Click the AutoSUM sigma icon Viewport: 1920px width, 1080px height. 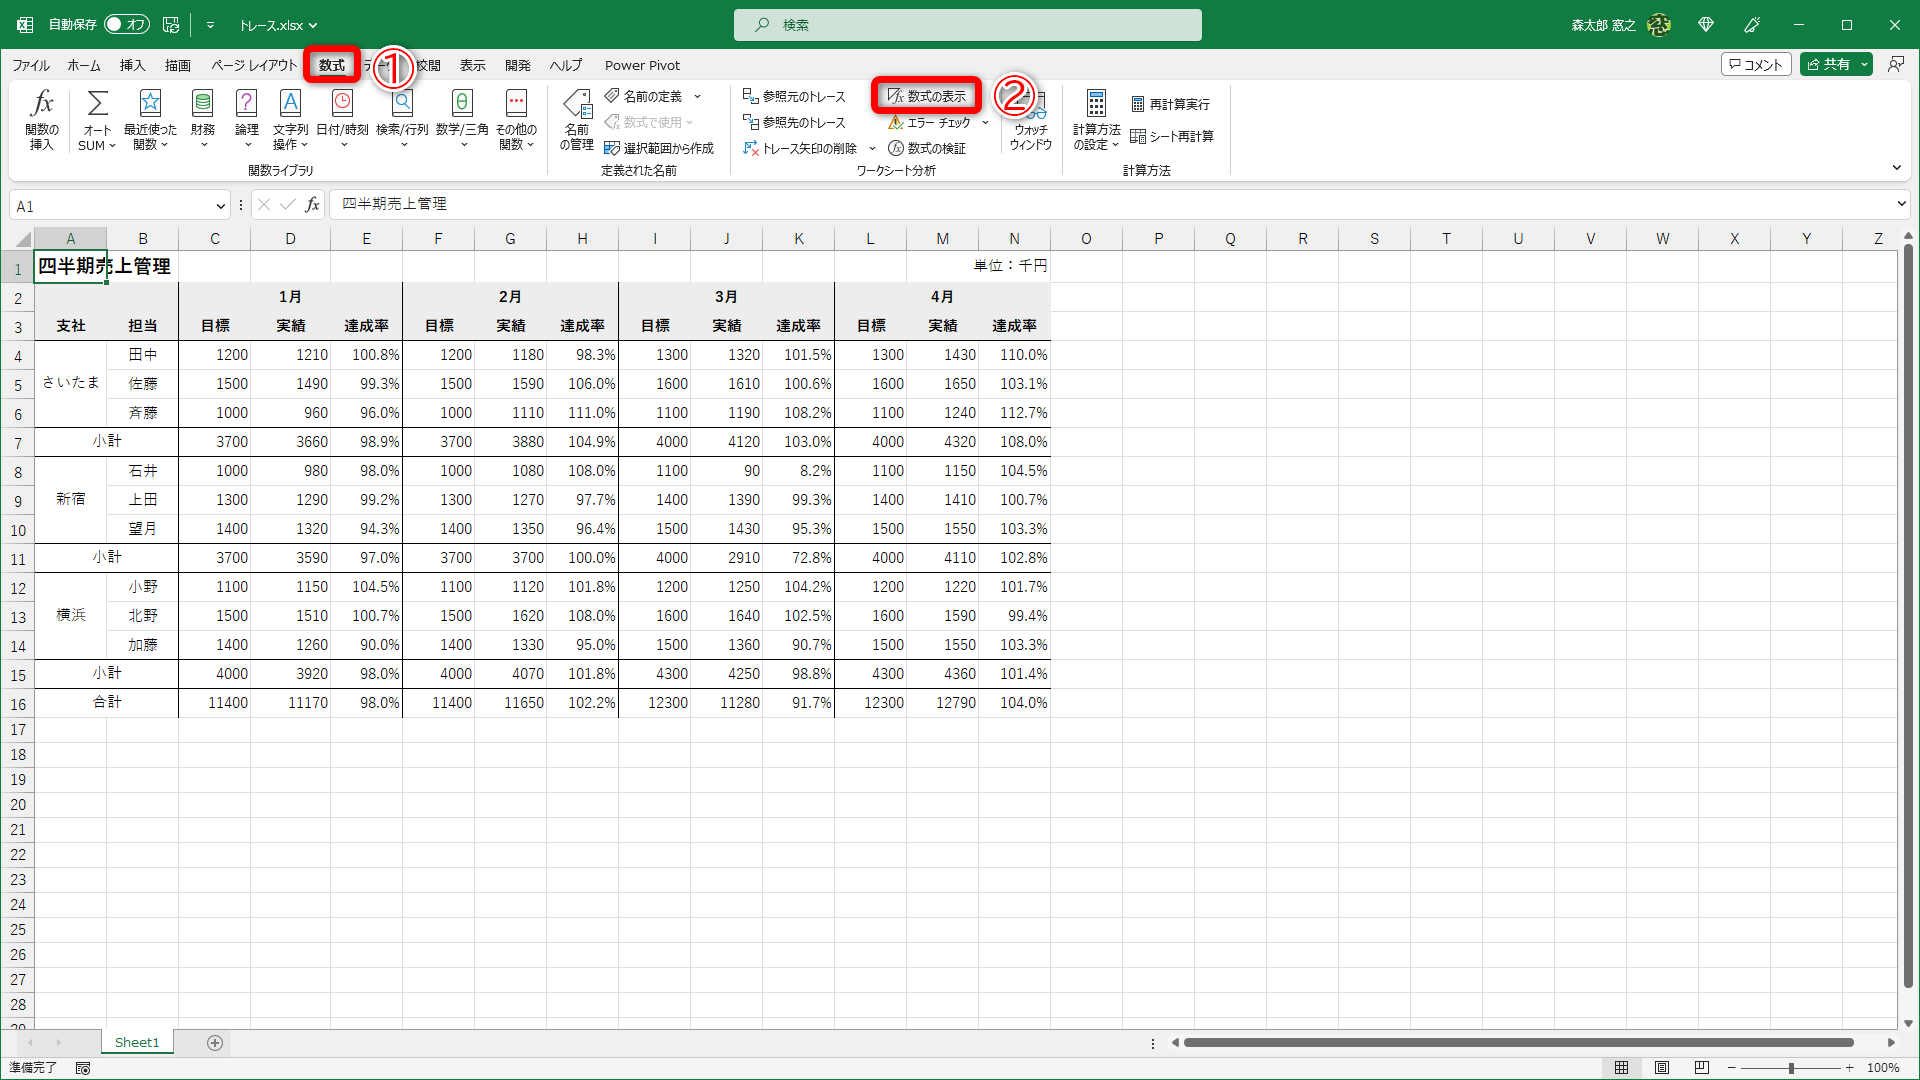pyautogui.click(x=97, y=104)
